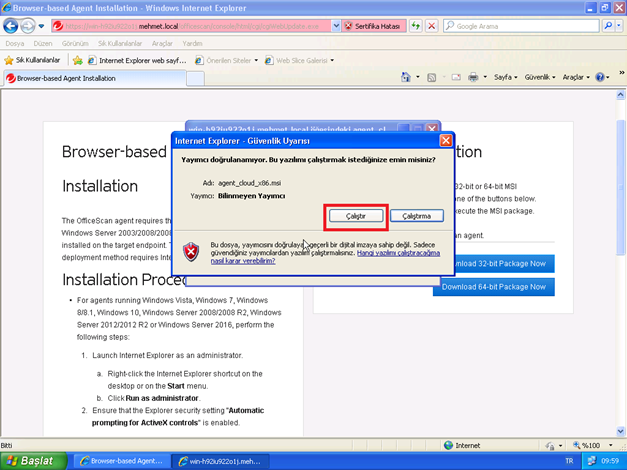The image size is (627, 470).
Task: Click the Help question mark icon
Action: coord(600,77)
